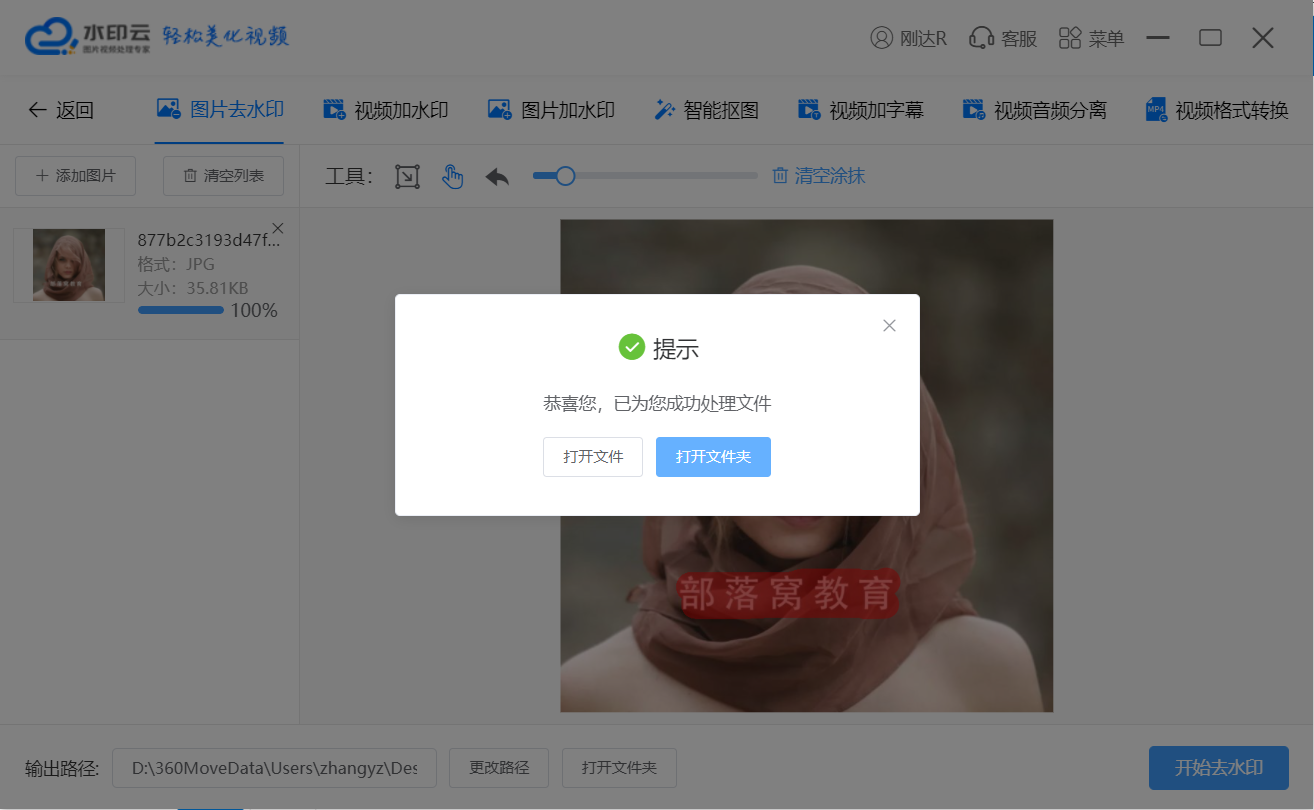
Task: Click the 水印云 cloud logo
Action: click(88, 37)
